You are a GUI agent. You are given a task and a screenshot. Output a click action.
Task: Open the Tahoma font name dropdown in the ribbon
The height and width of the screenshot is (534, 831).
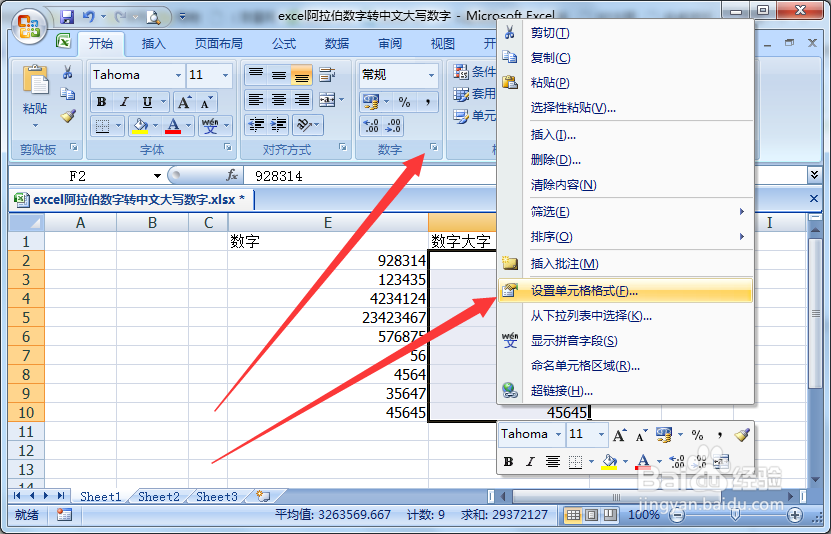[178, 75]
